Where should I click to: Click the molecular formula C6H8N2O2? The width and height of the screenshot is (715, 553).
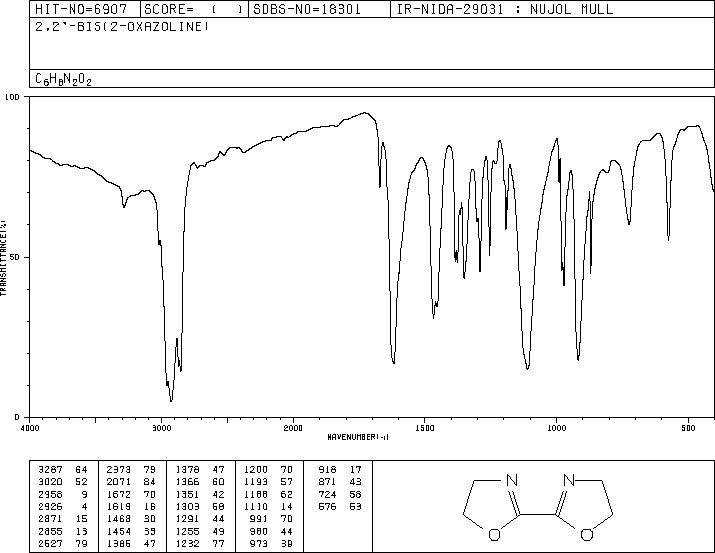tap(63, 79)
